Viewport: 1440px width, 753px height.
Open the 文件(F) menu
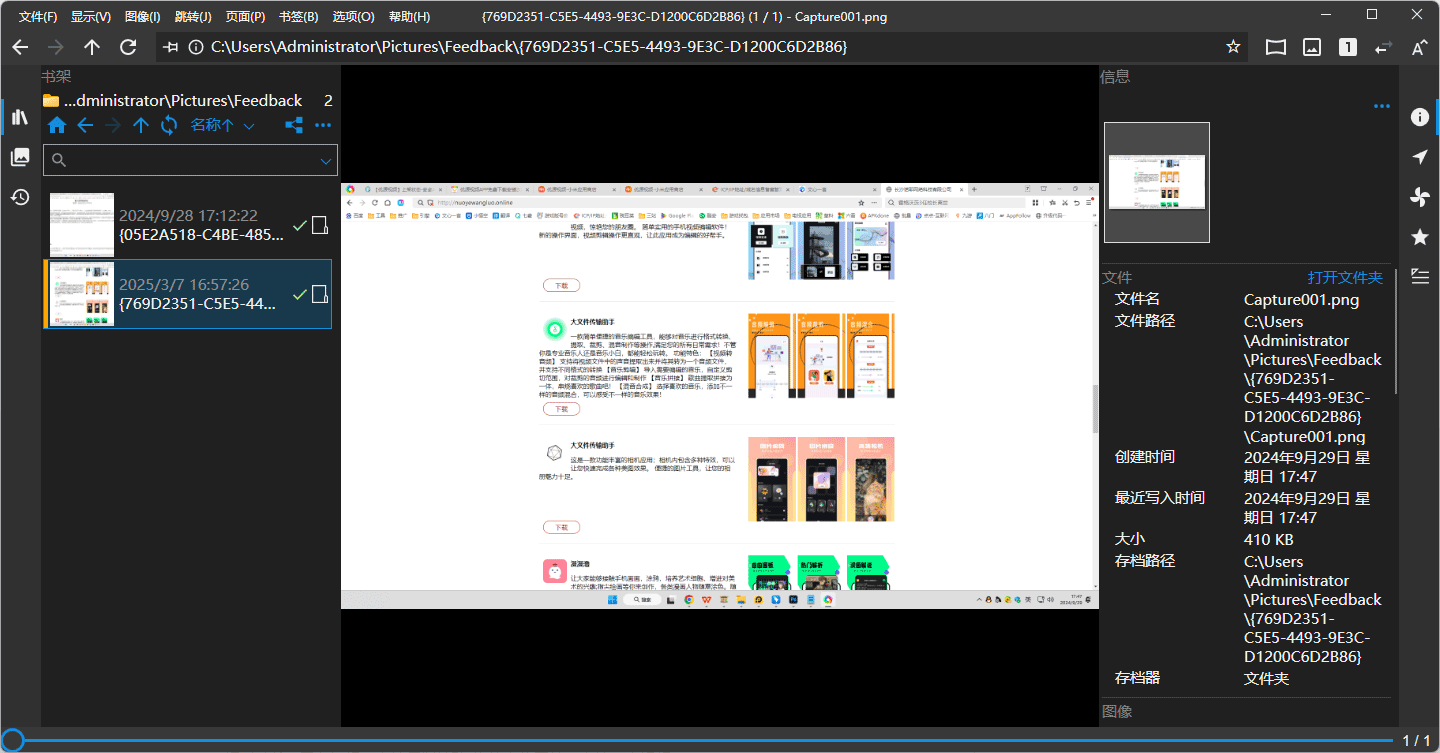(38, 17)
